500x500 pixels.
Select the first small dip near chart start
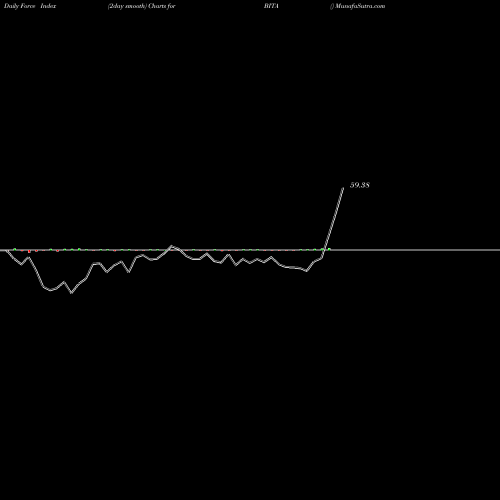(21, 265)
